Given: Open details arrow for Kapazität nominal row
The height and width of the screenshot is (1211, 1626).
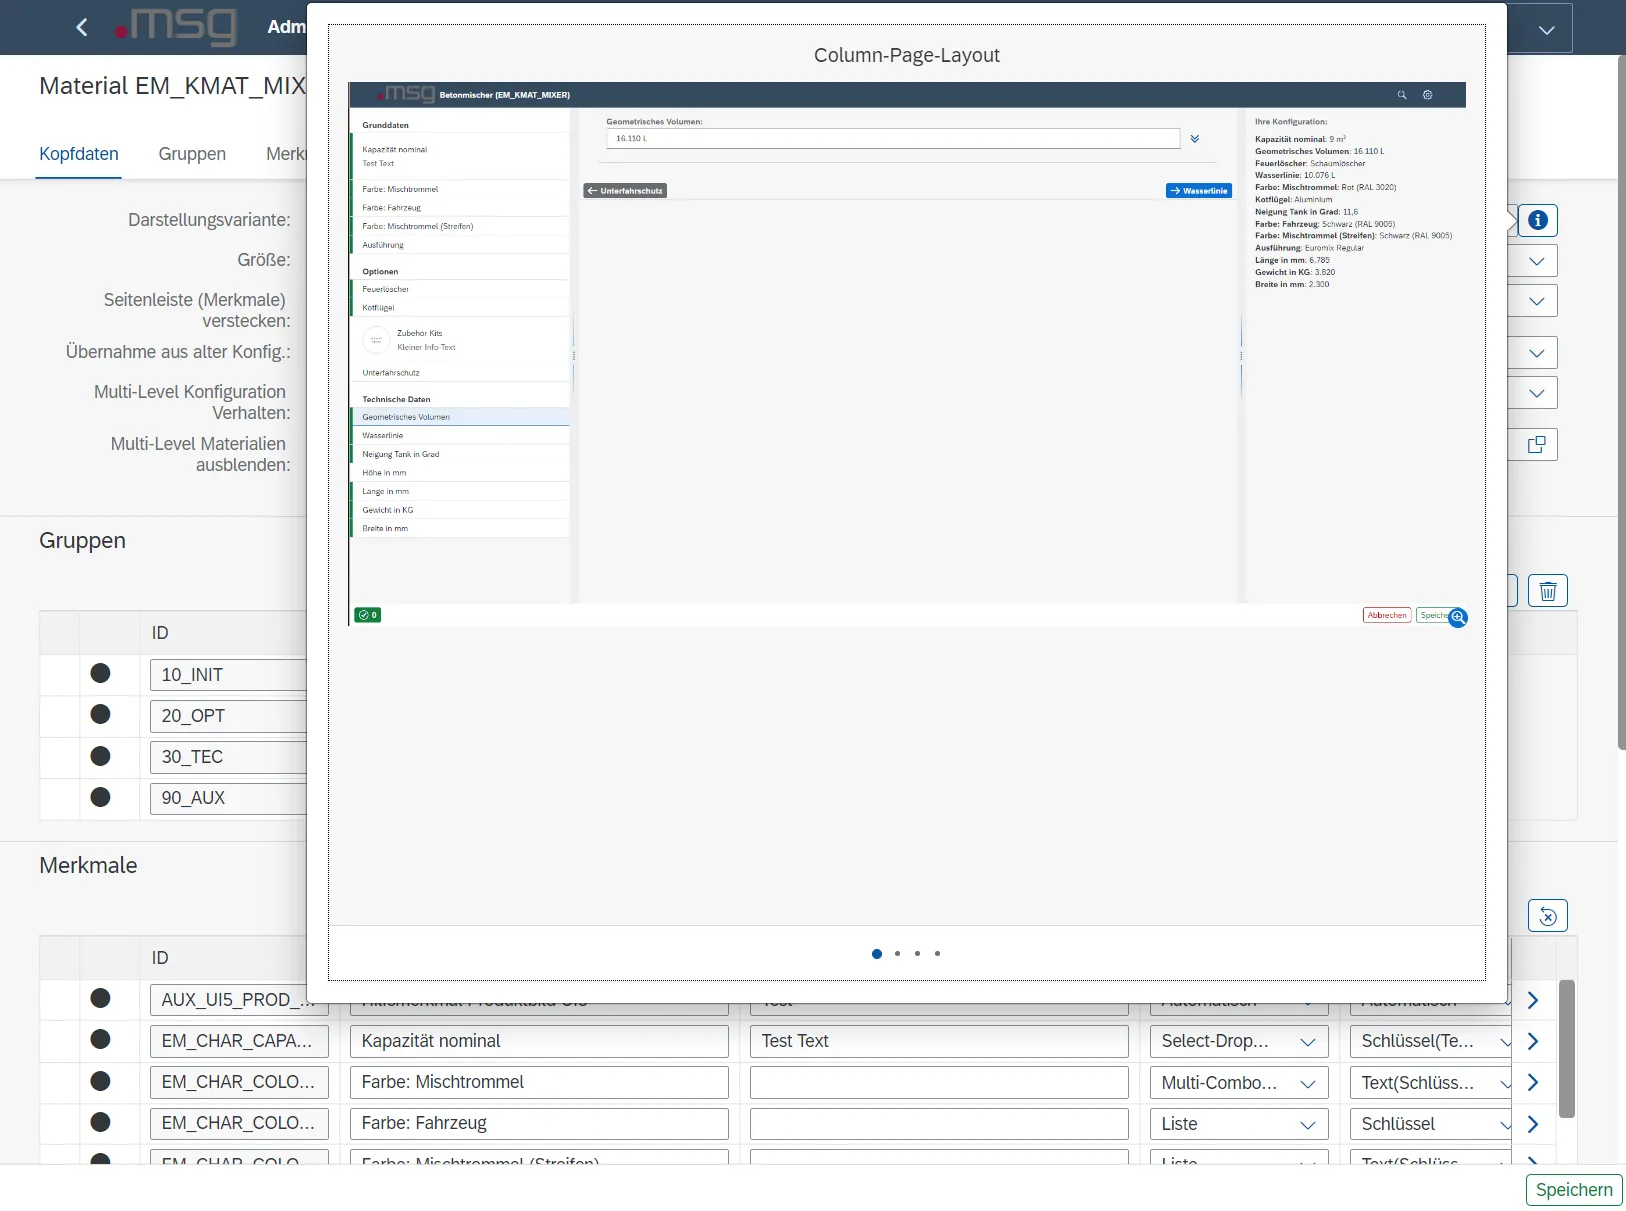Looking at the screenshot, I should [x=1533, y=1041].
